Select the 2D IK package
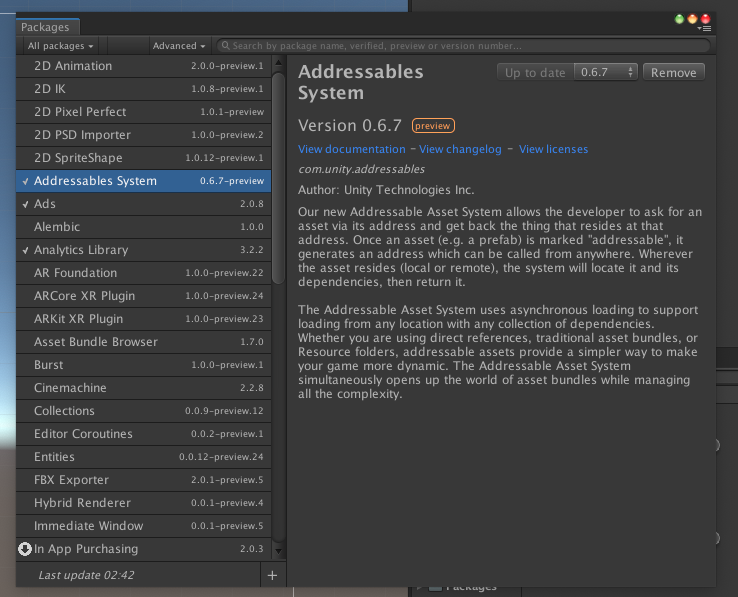 (x=144, y=89)
